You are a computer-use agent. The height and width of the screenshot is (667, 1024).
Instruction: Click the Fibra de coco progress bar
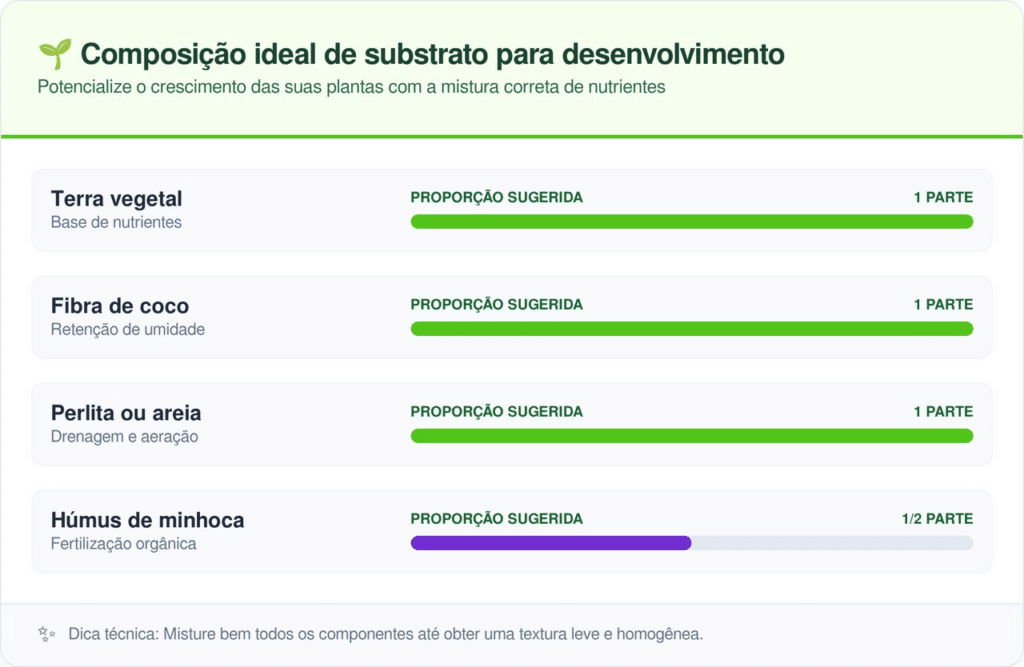coord(691,329)
